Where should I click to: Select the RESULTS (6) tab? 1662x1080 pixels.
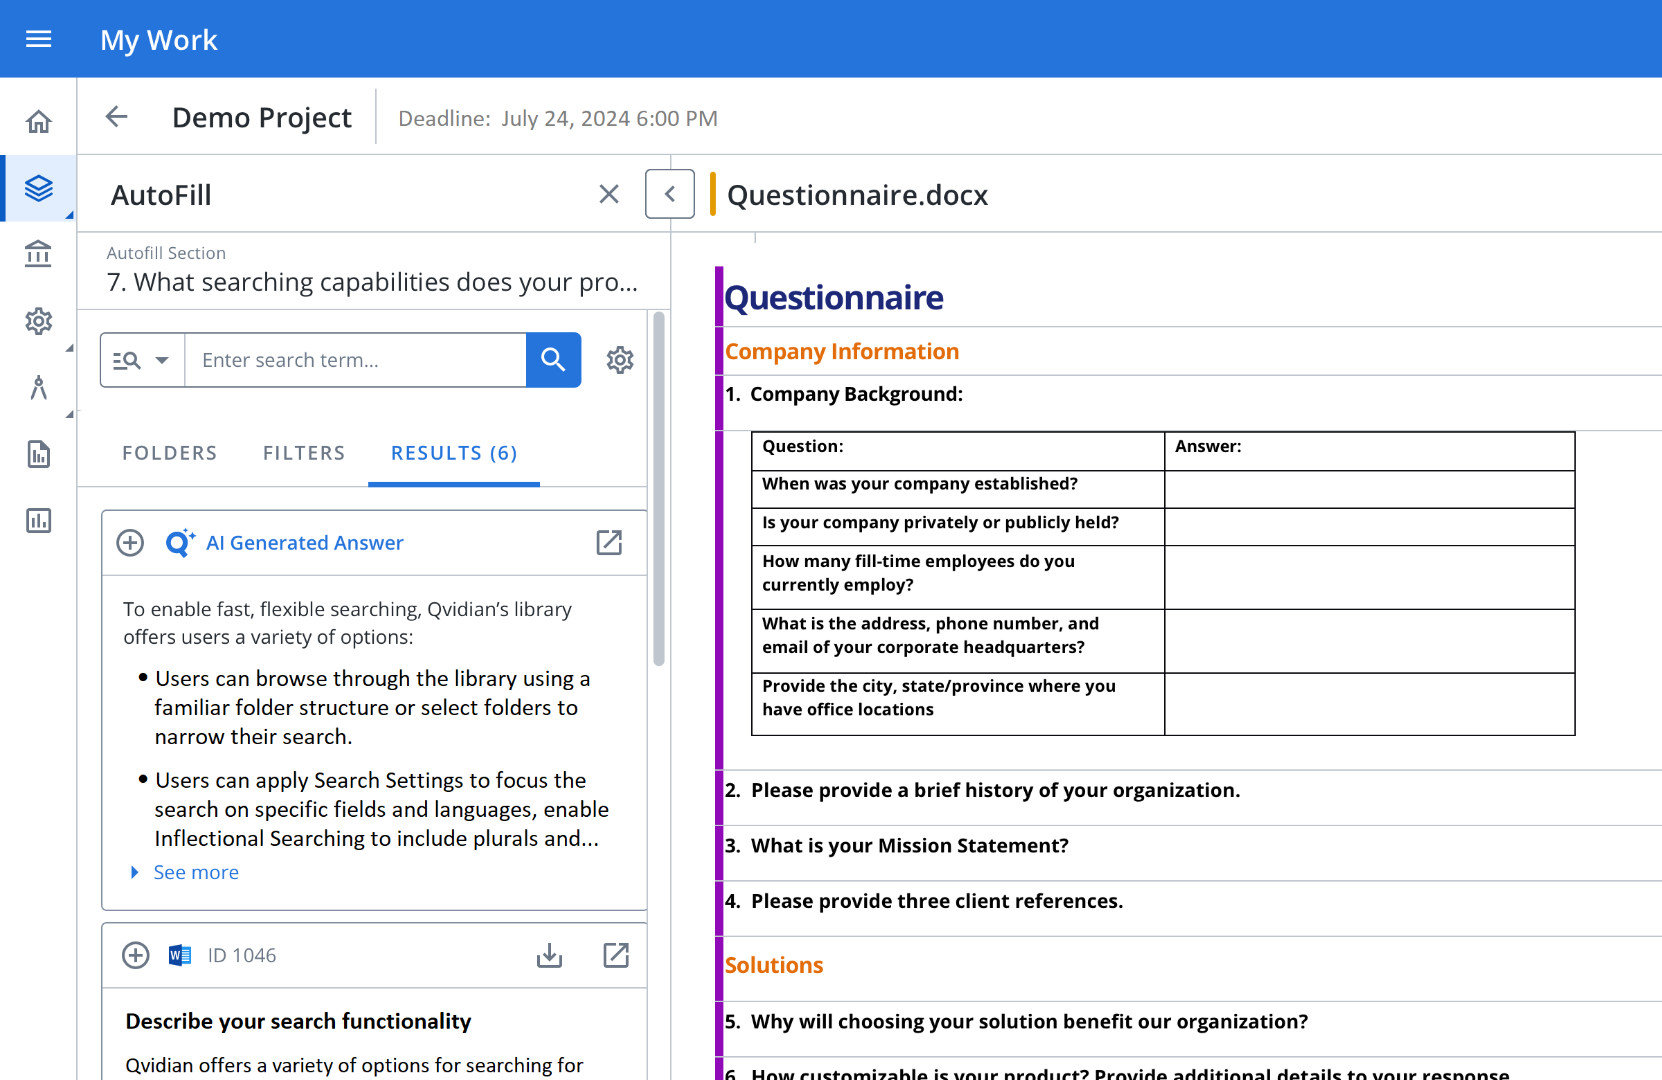pos(454,453)
